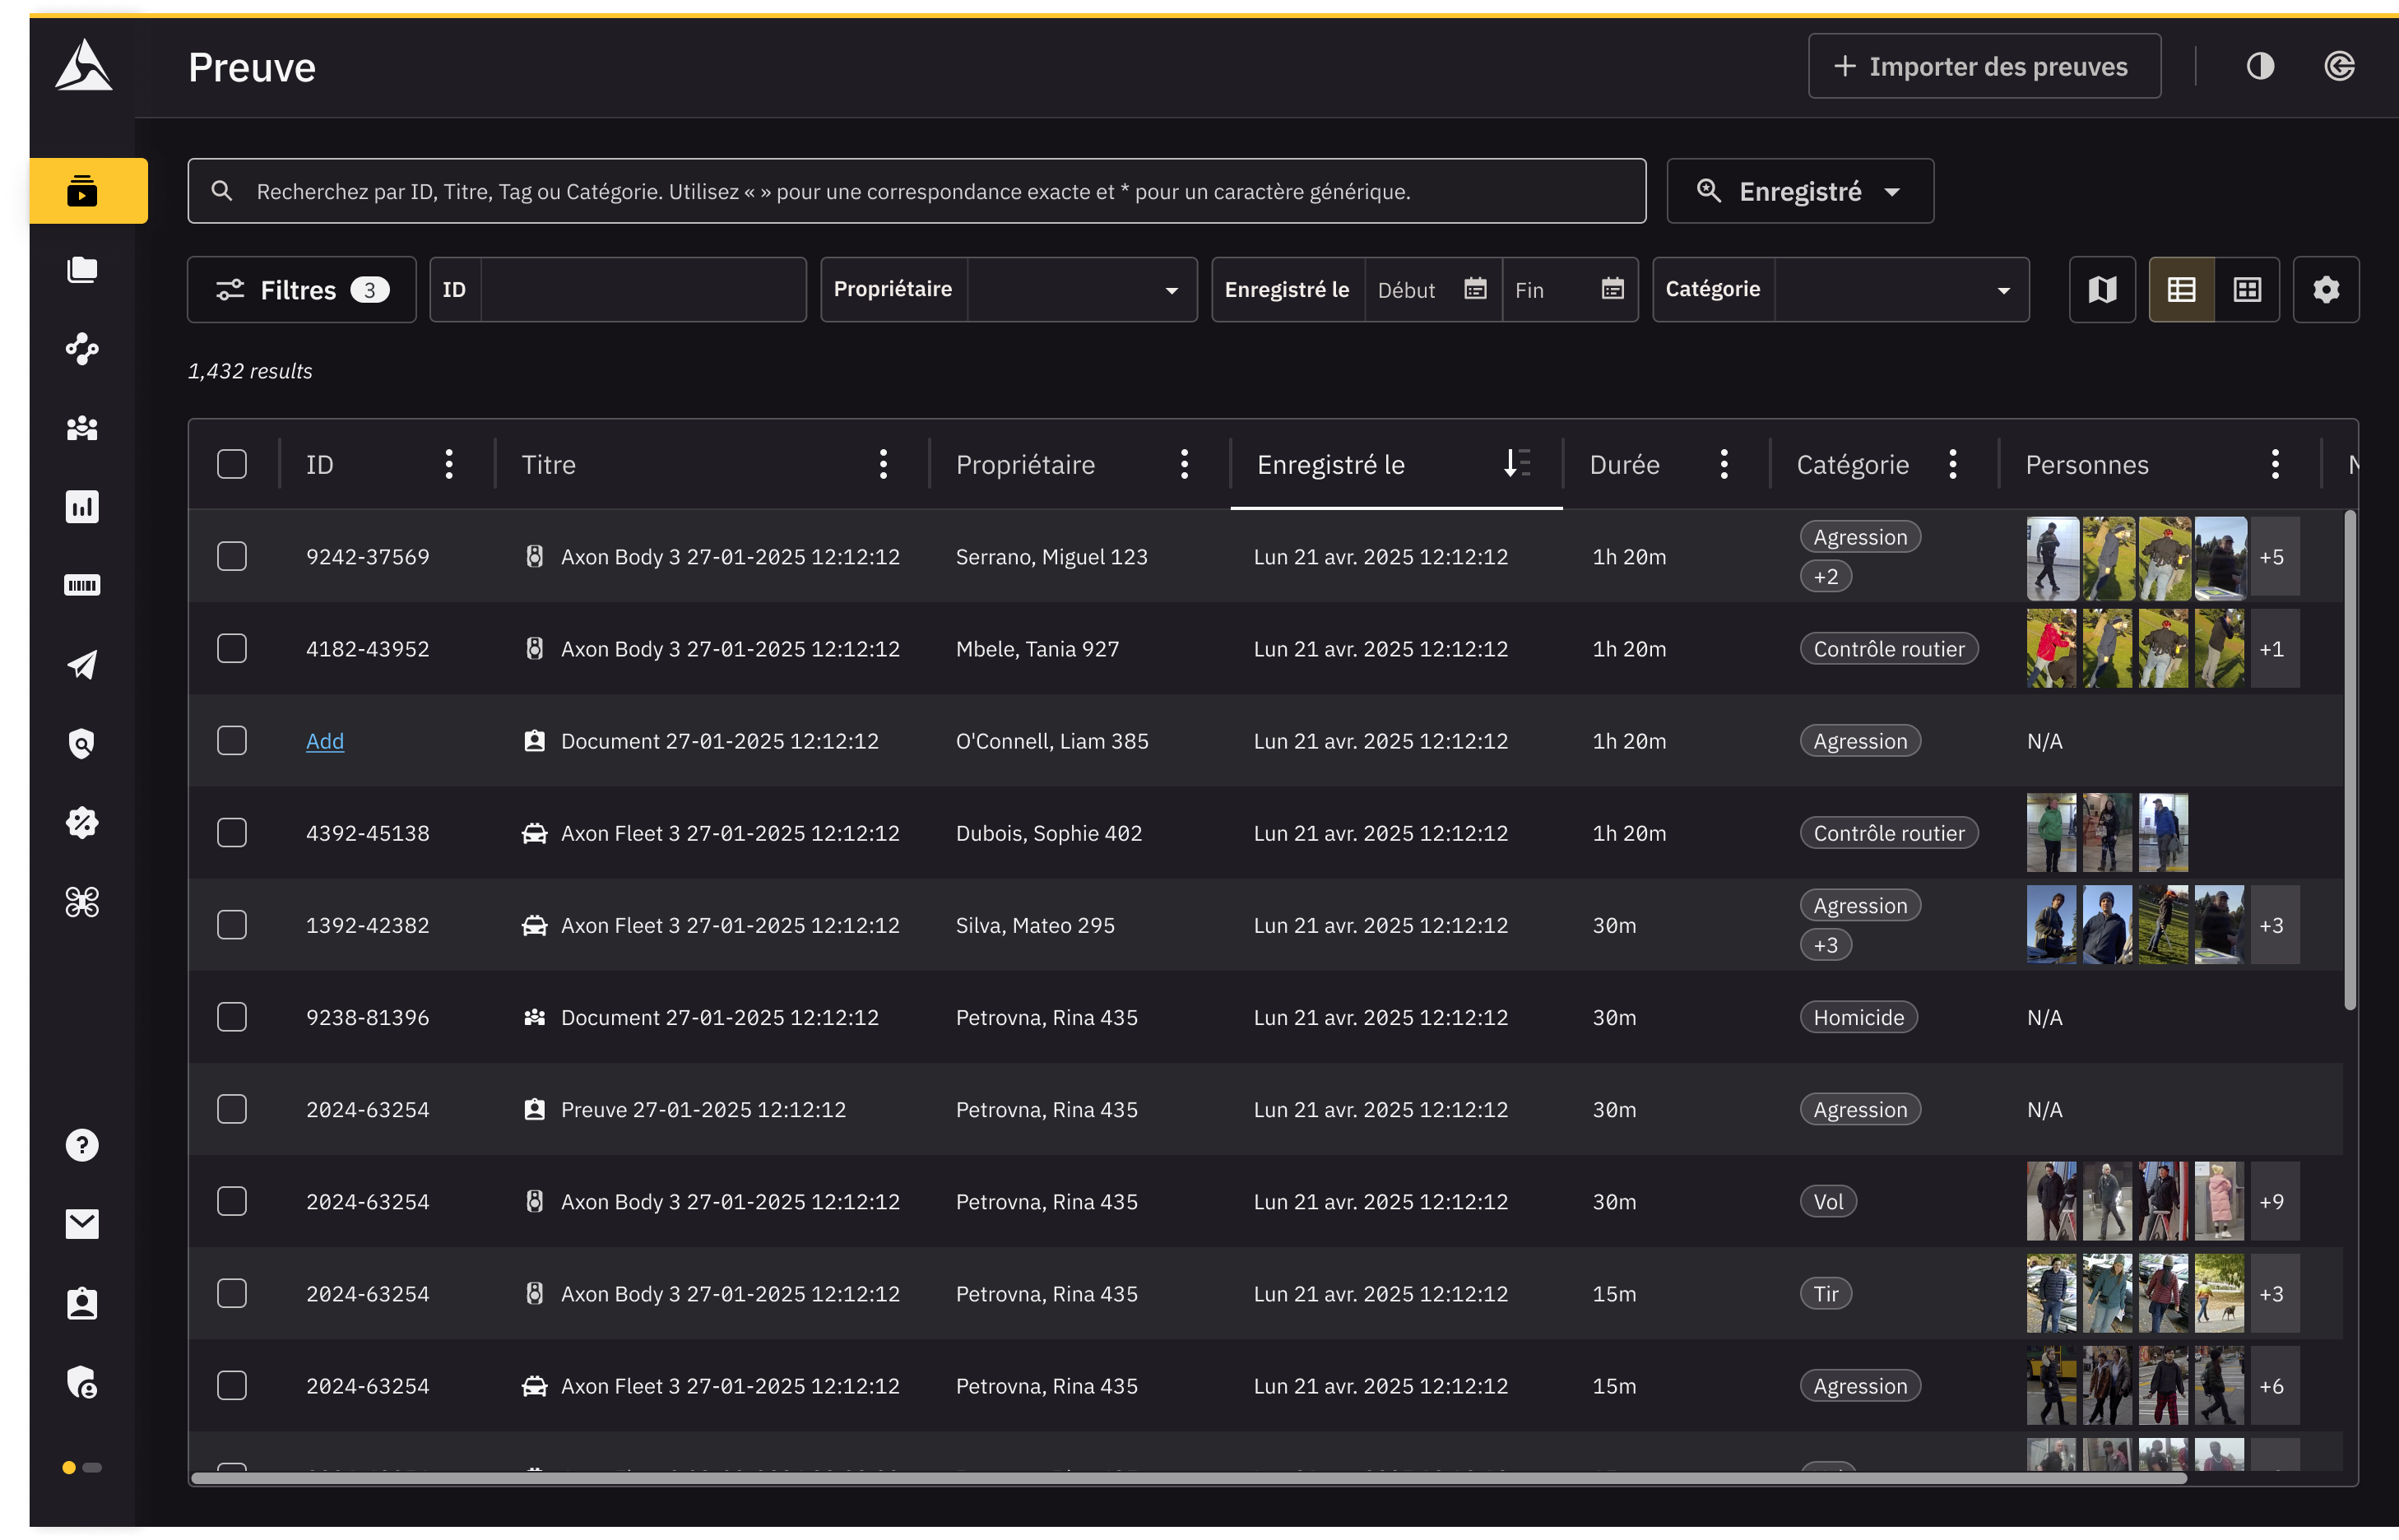The width and height of the screenshot is (2399, 1540).
Task: Open table settings gear icon
Action: 2326,290
